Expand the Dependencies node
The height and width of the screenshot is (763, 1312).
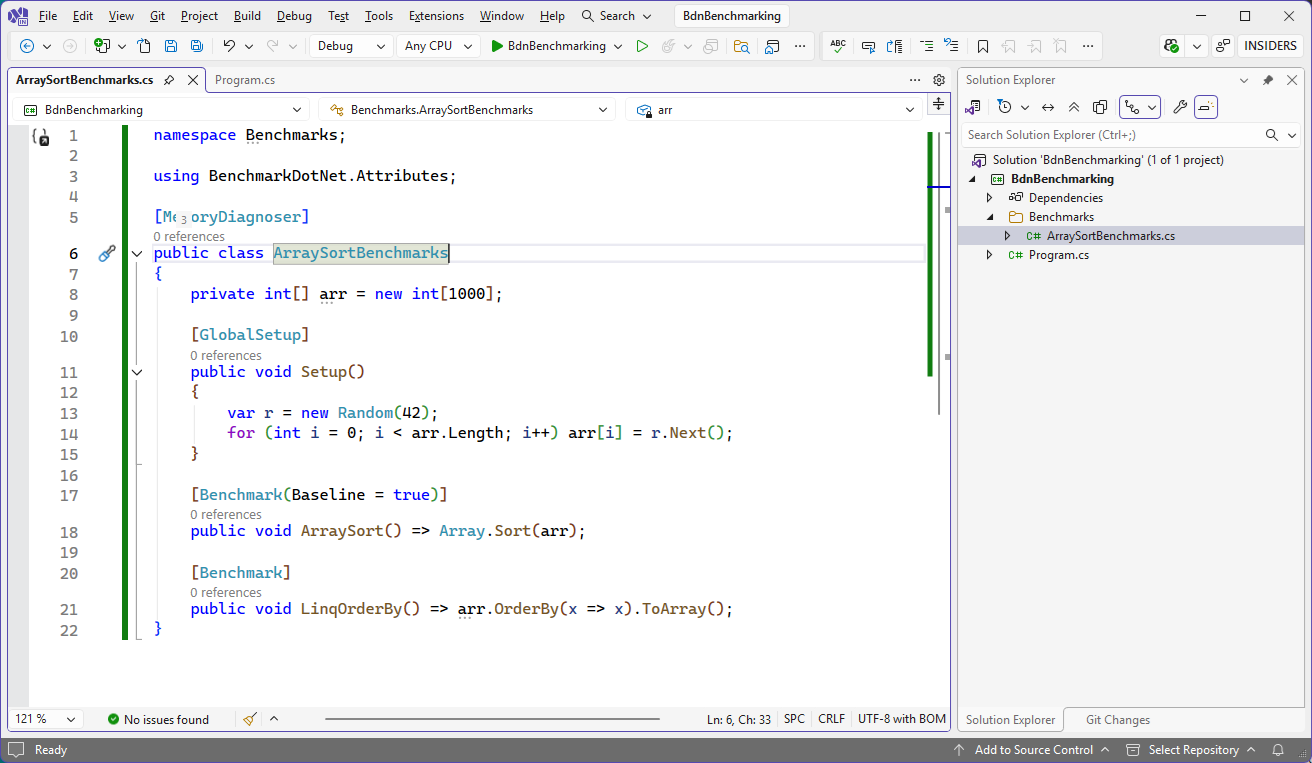[988, 197]
